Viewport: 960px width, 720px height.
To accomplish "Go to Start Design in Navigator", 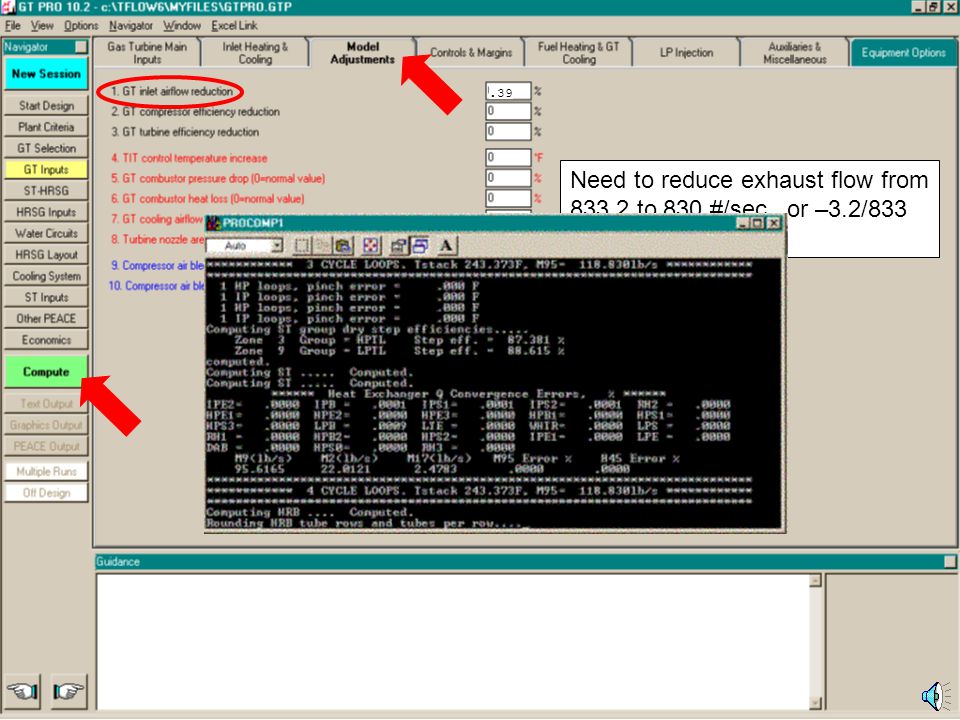I will 46,106.
